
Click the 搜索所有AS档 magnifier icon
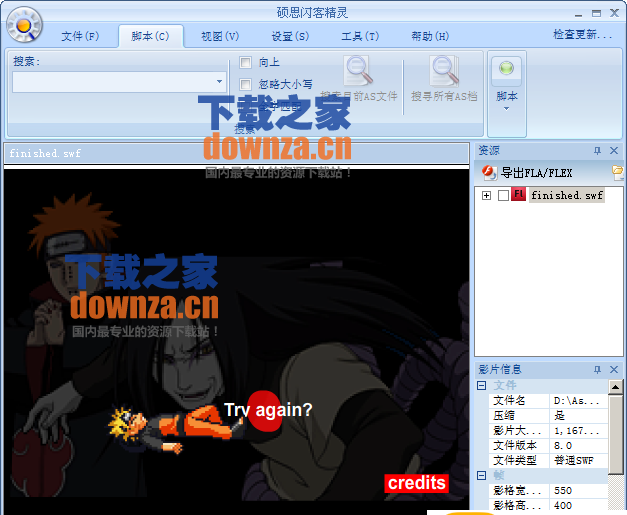pos(444,71)
